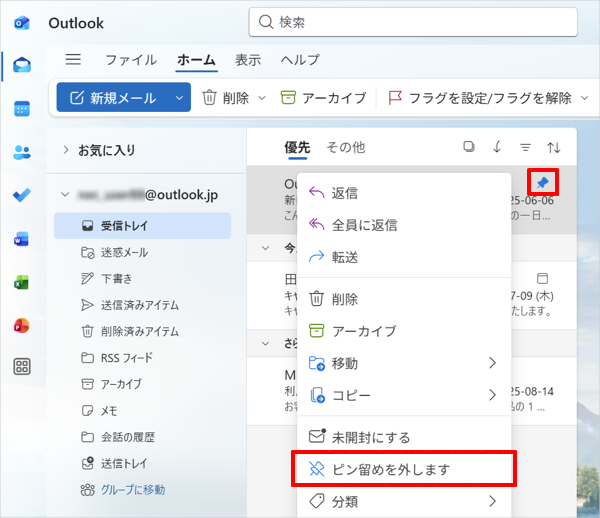Choose アーカイブ from context menu

[404, 331]
